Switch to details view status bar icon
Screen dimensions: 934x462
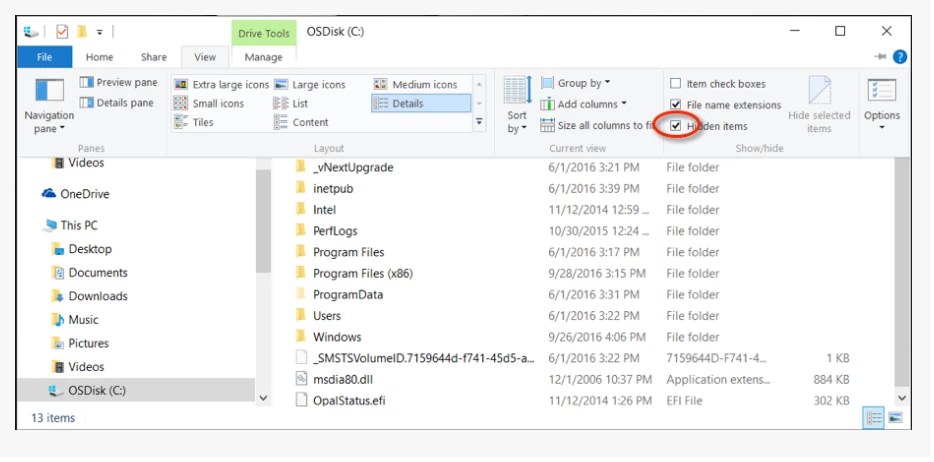coord(874,419)
